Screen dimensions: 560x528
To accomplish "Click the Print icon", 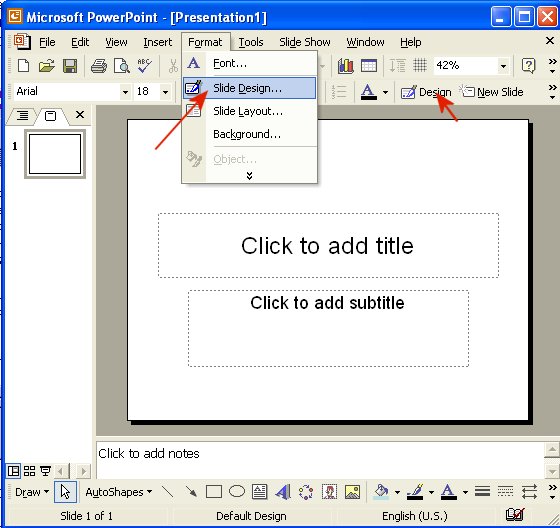I will point(99,66).
